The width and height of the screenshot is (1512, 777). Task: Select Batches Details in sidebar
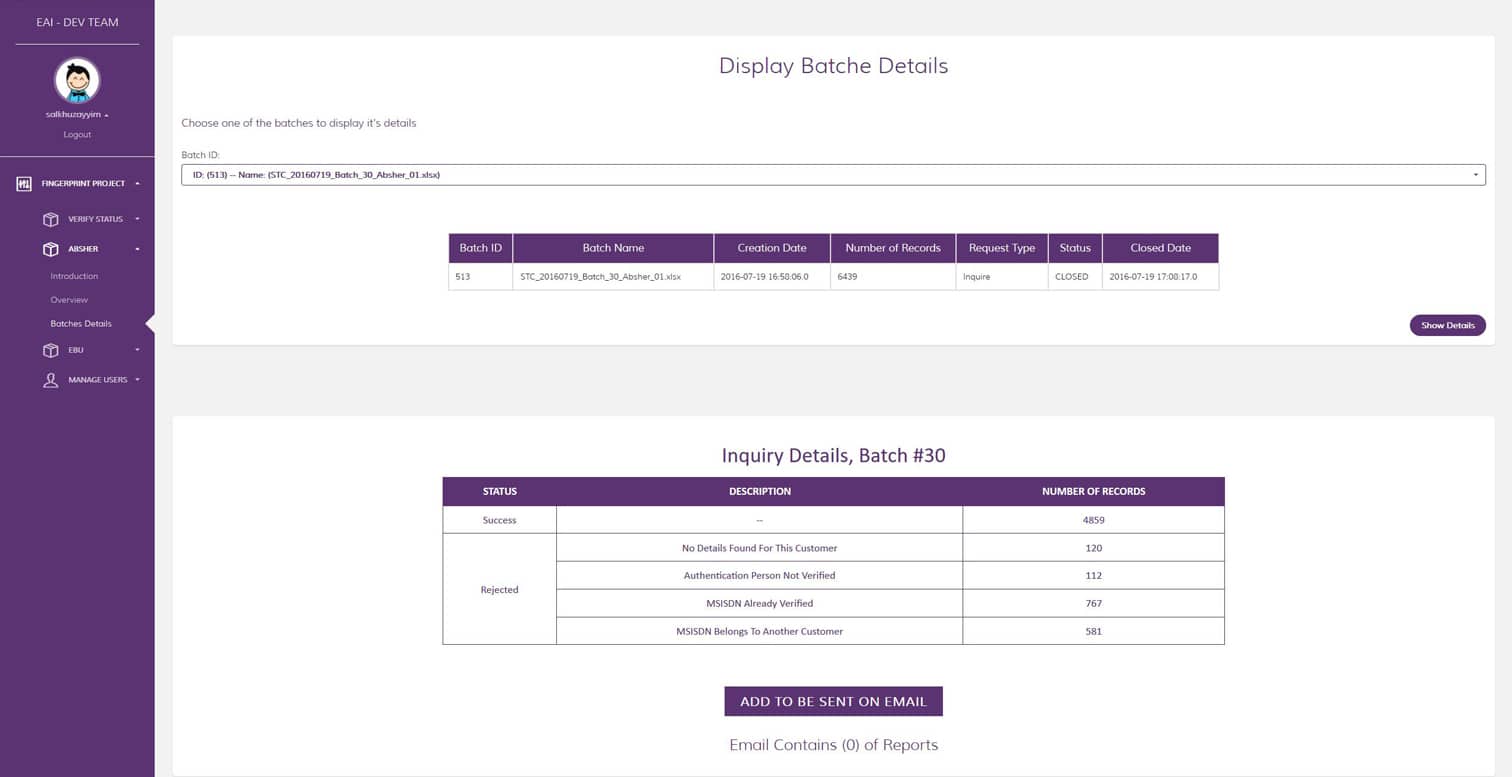[x=81, y=324]
